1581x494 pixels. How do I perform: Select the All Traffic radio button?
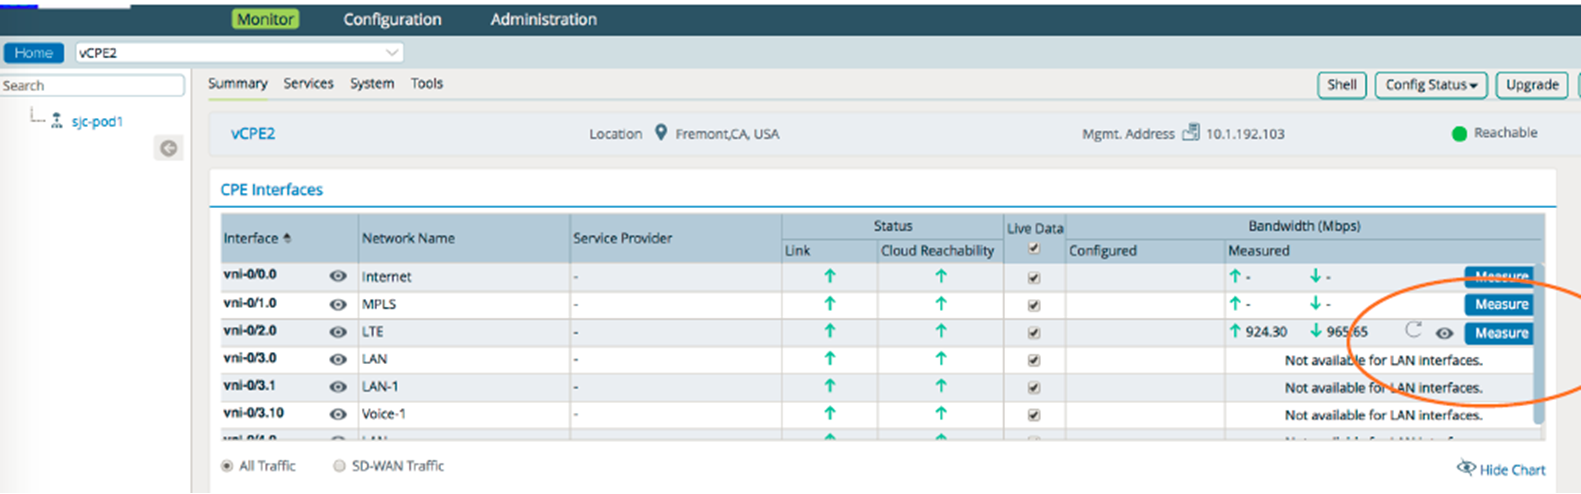227,466
